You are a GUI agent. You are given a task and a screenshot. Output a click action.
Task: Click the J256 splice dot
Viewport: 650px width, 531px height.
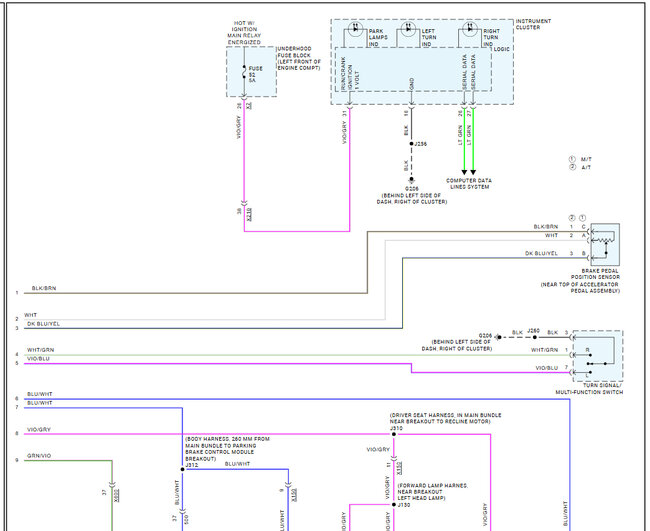[x=411, y=144]
